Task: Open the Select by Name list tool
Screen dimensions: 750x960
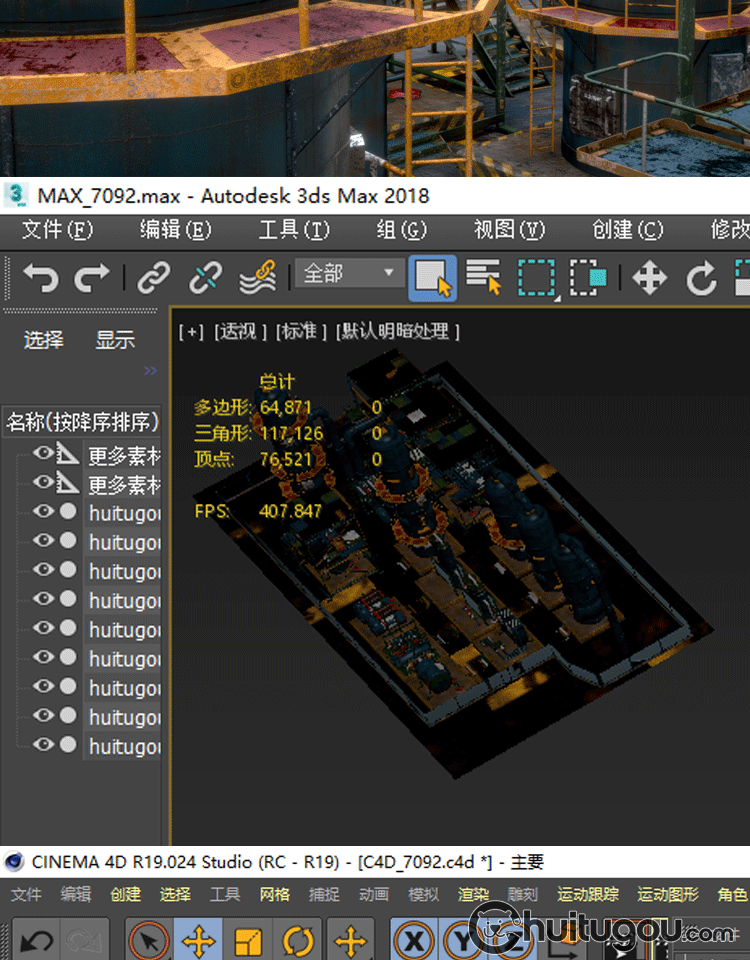Action: point(484,278)
